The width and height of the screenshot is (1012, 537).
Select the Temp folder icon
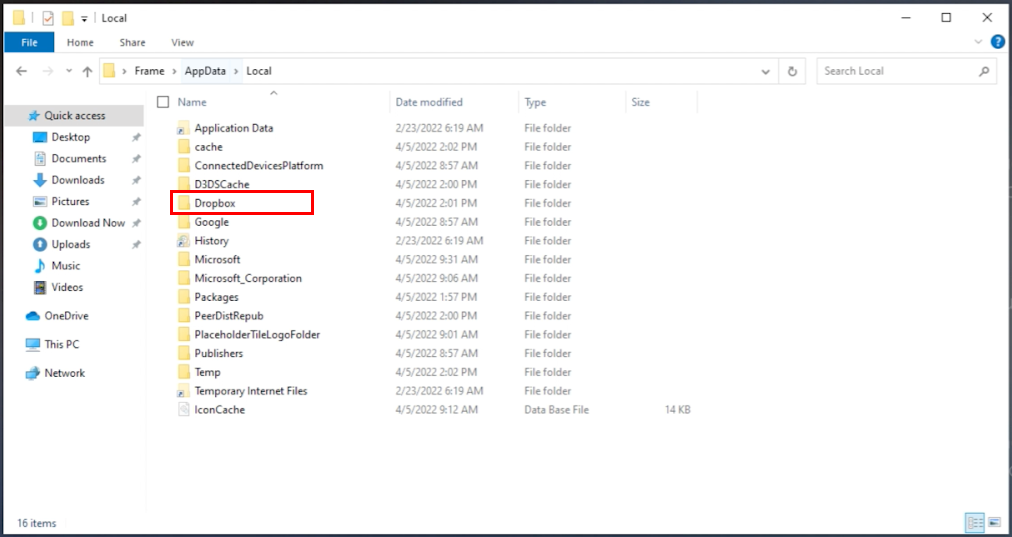(184, 372)
